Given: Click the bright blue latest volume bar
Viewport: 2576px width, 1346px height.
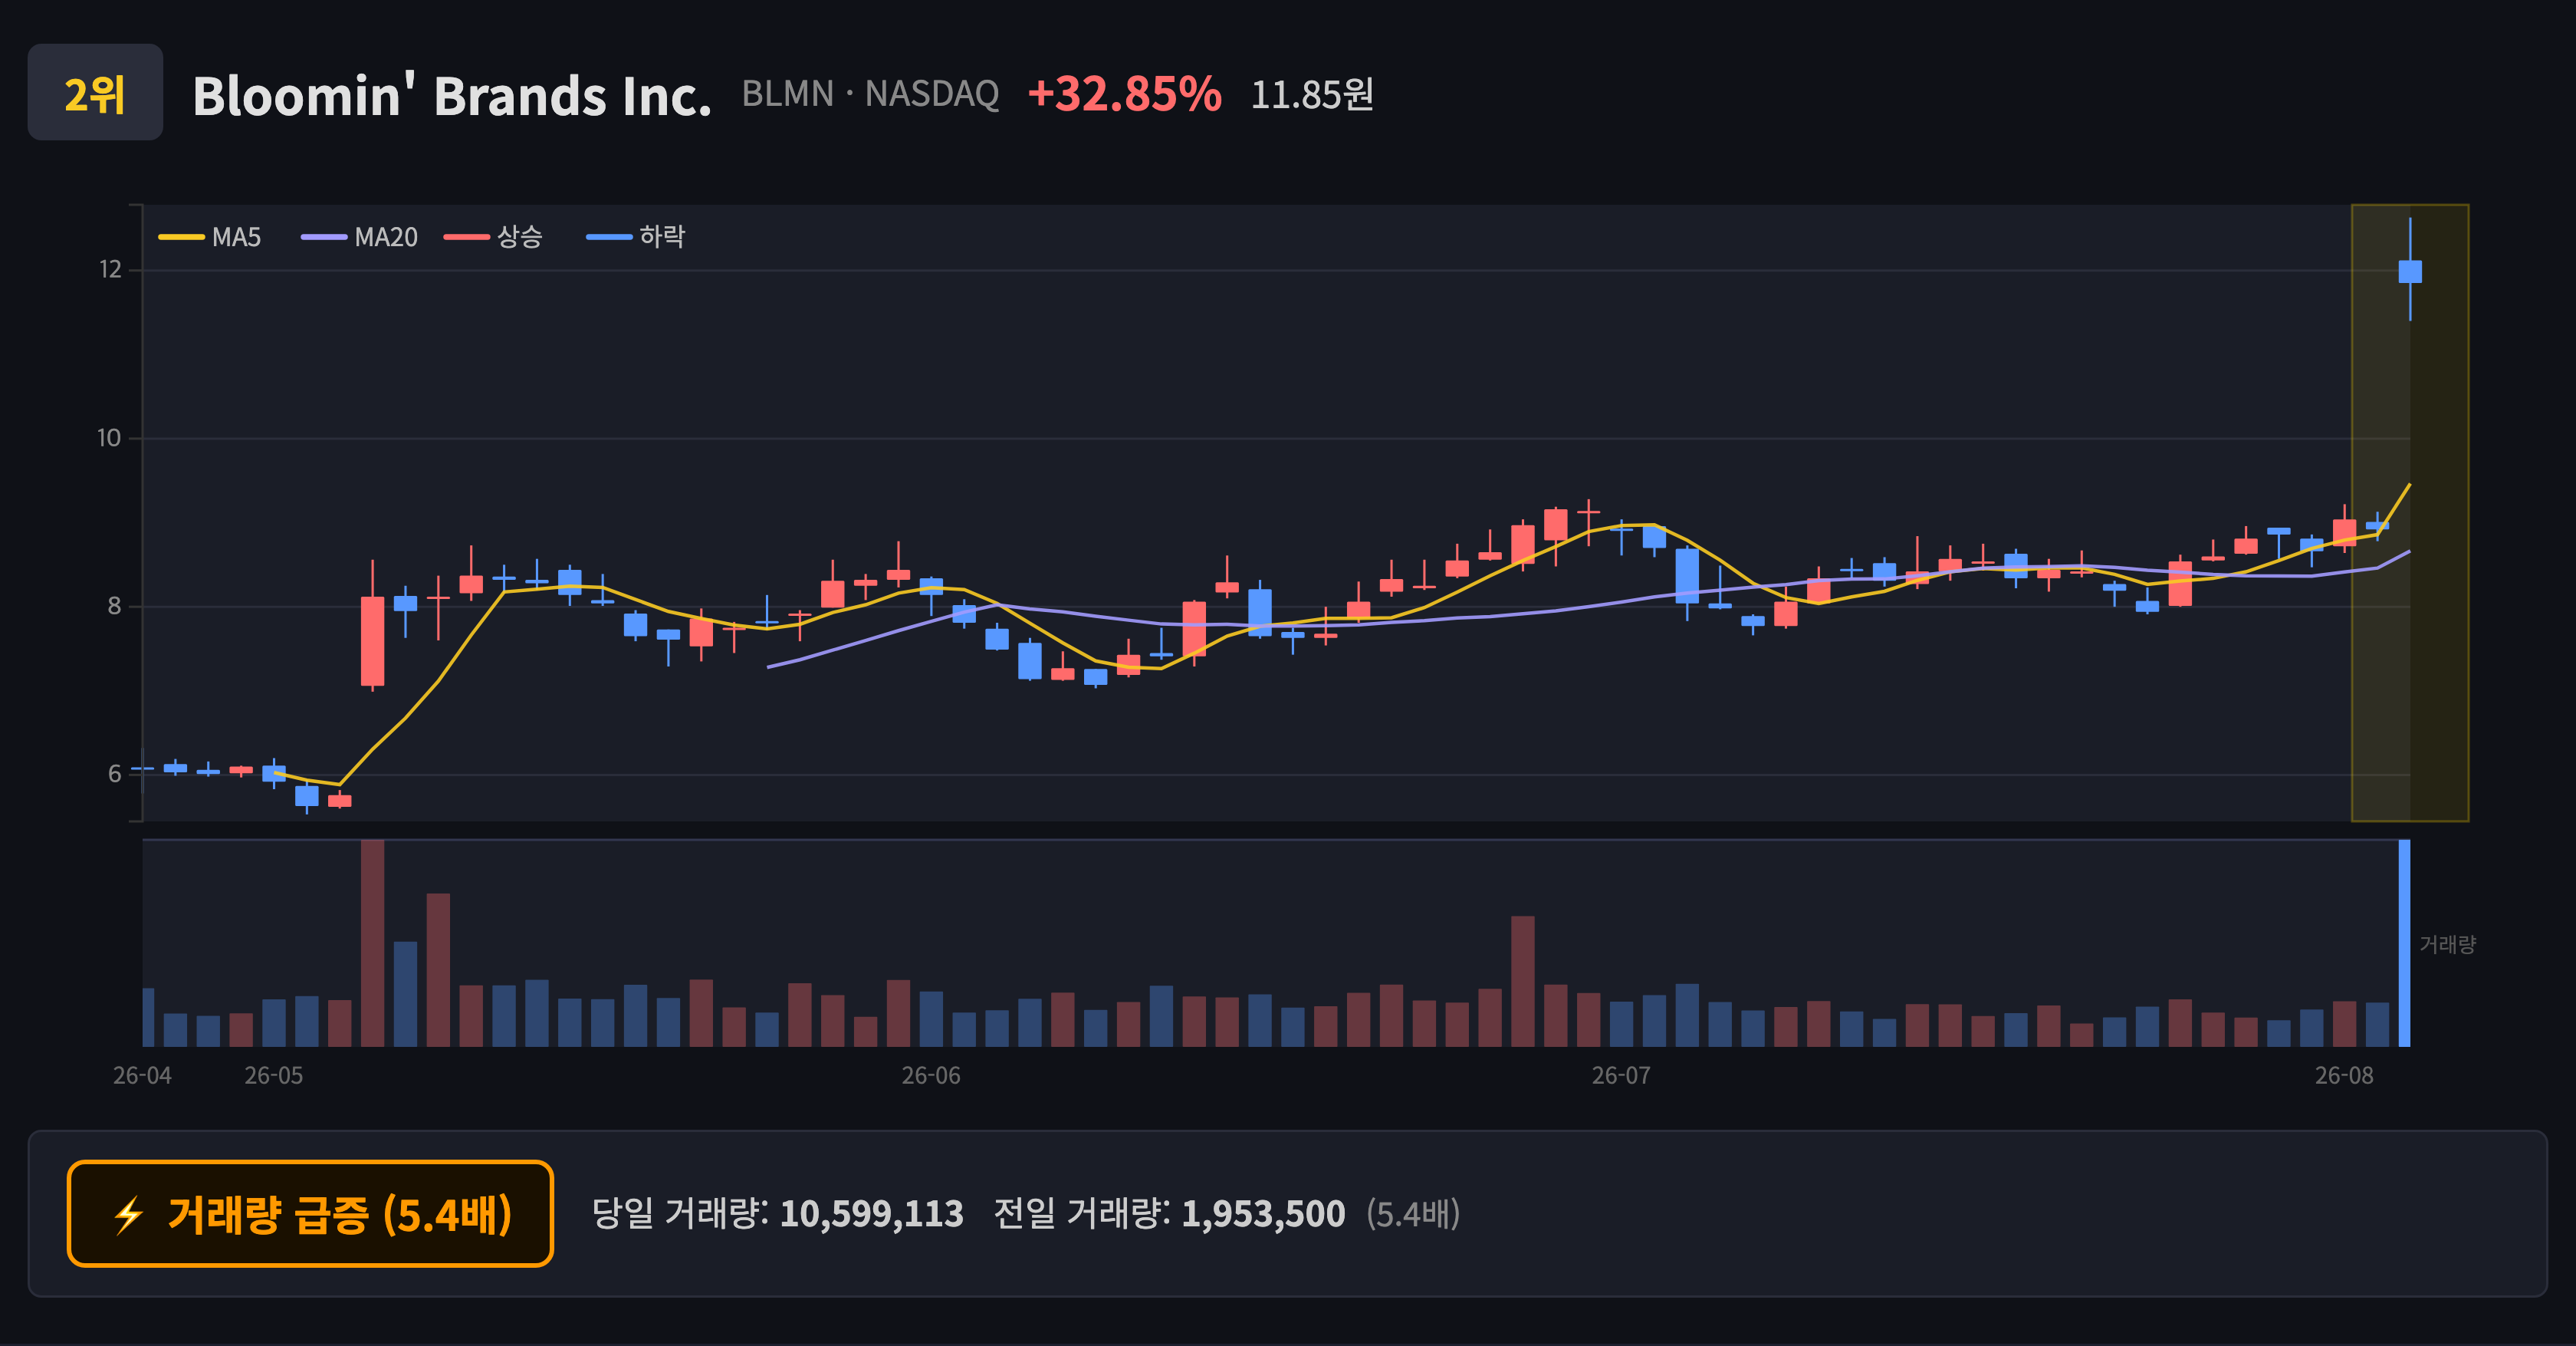Looking at the screenshot, I should 2404,943.
